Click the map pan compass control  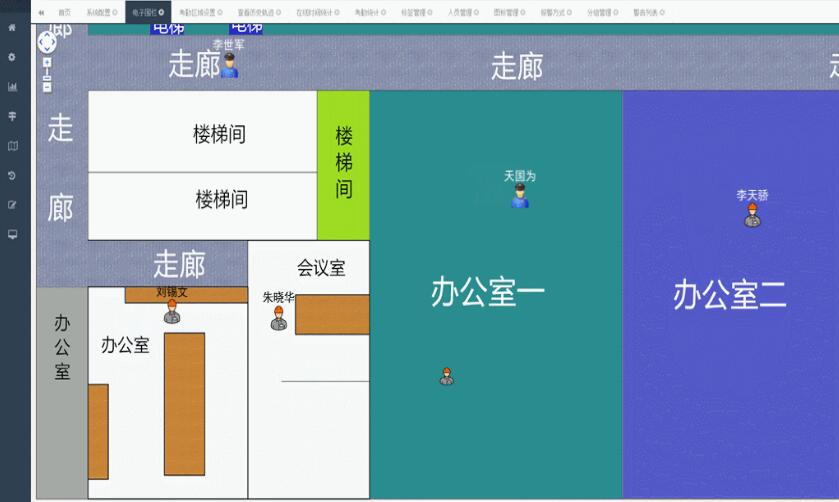click(x=47, y=42)
